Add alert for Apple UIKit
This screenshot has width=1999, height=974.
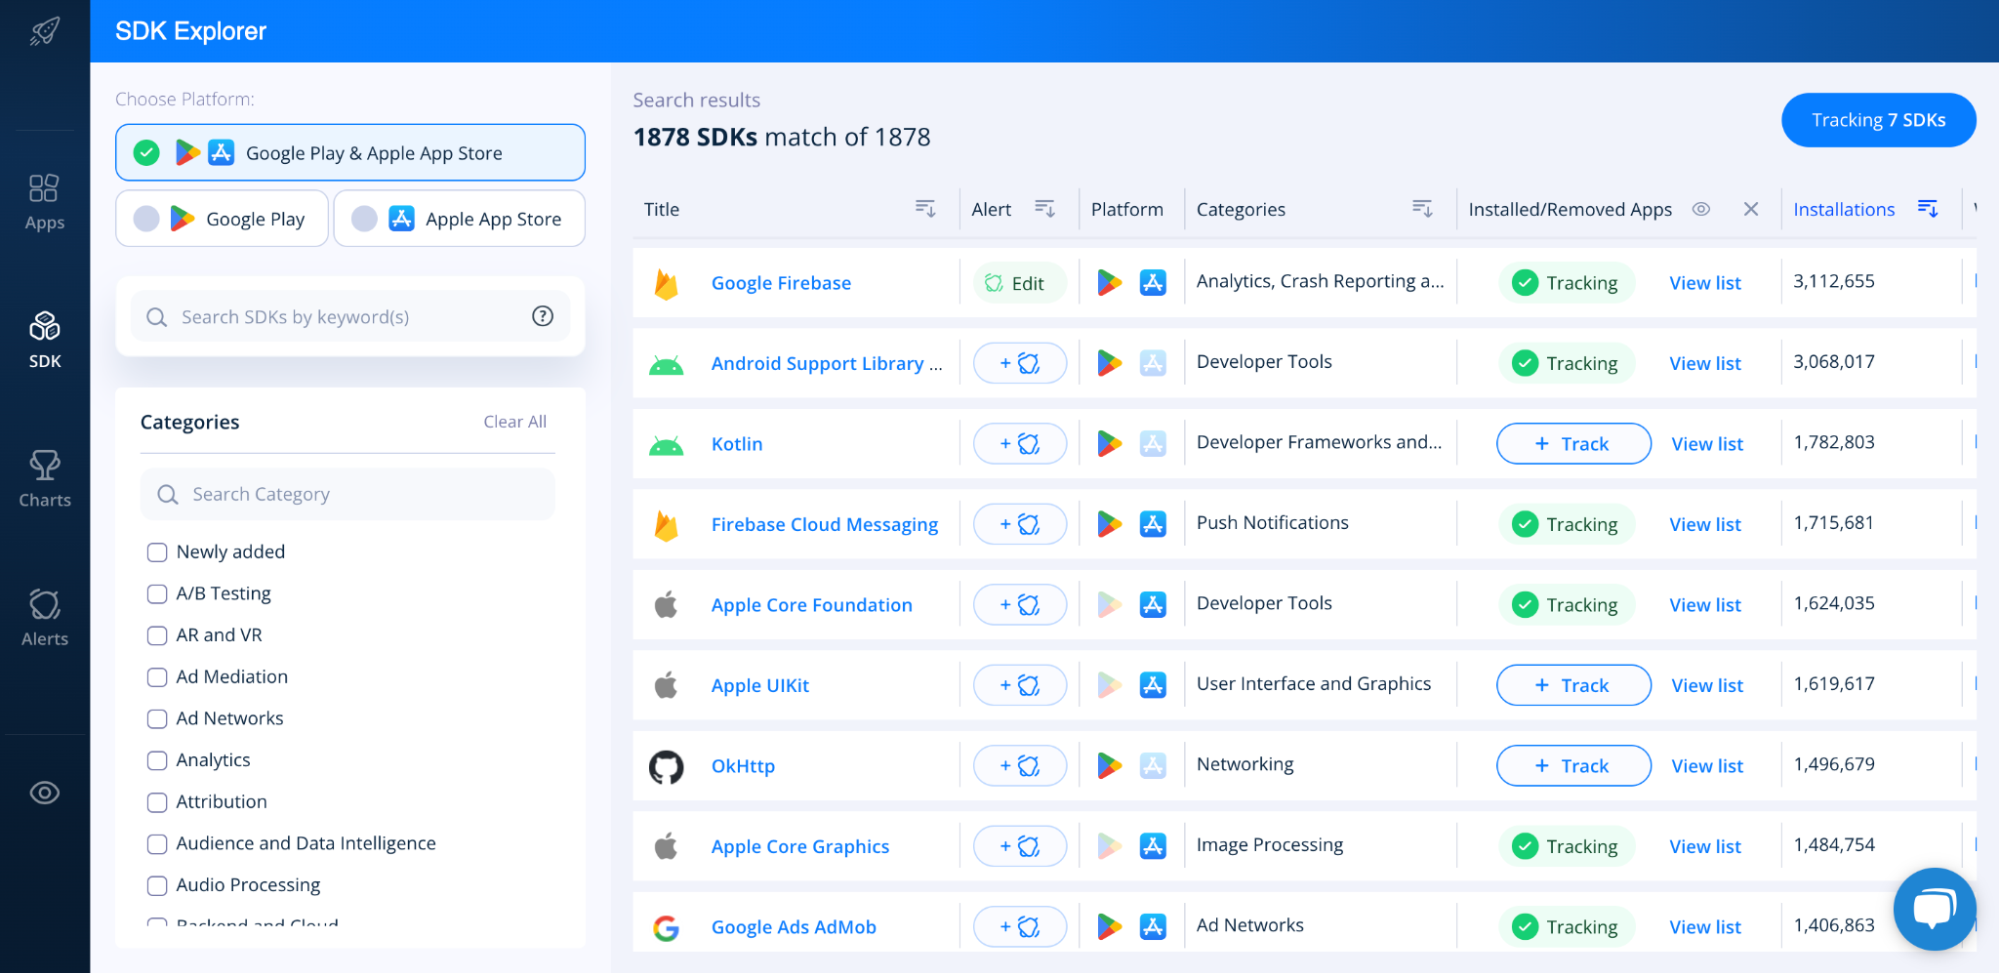[1020, 685]
